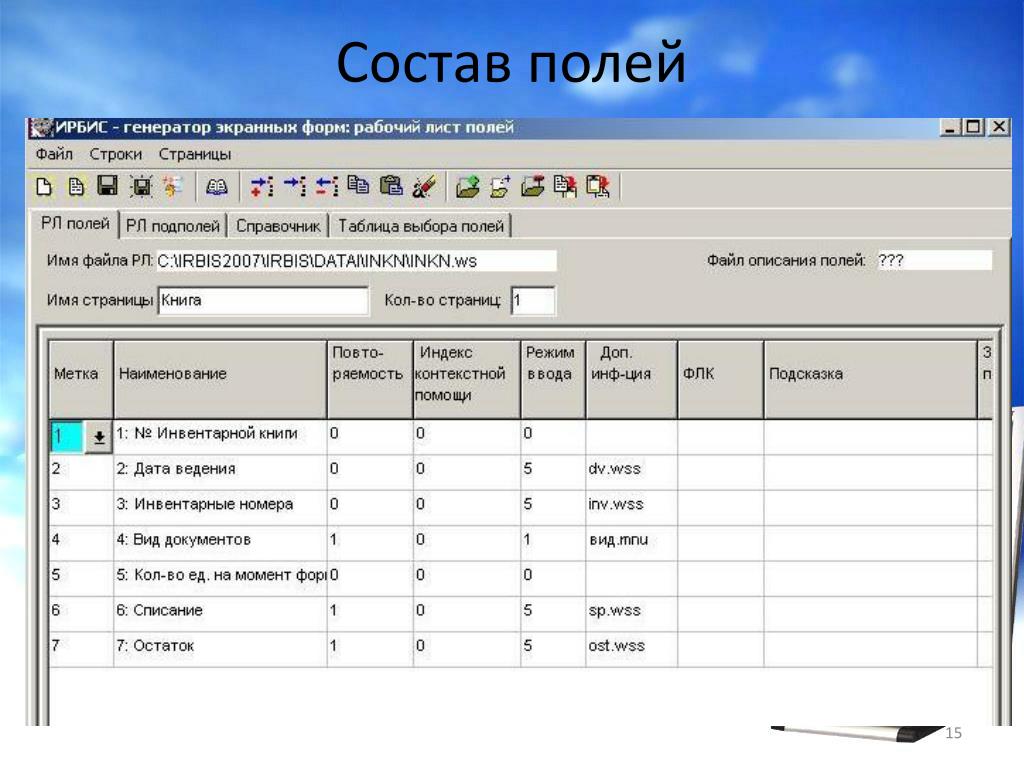Click the IRBIS application icon in the title bar

click(40, 127)
